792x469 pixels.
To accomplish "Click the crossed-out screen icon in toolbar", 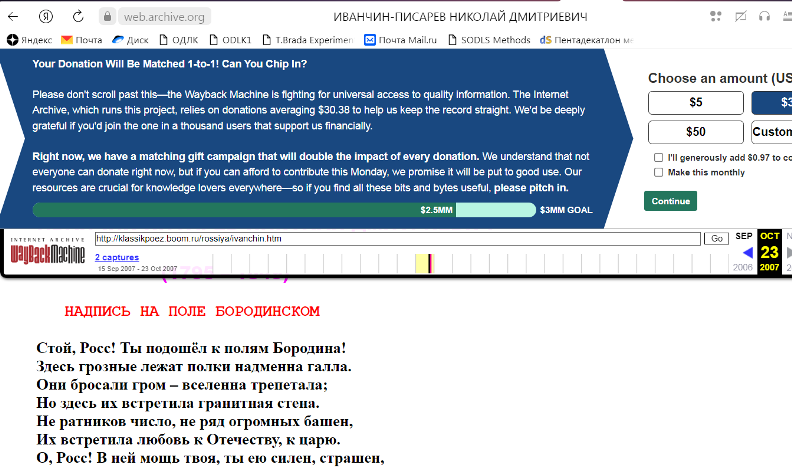I will tap(740, 16).
